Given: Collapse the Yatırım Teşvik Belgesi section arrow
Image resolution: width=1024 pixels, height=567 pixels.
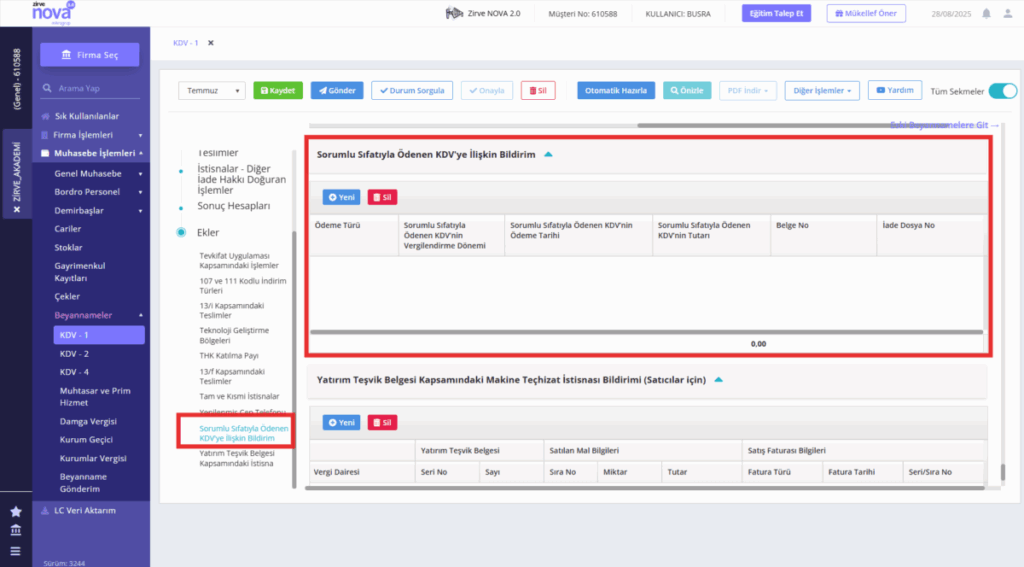Looking at the screenshot, I should coord(718,380).
